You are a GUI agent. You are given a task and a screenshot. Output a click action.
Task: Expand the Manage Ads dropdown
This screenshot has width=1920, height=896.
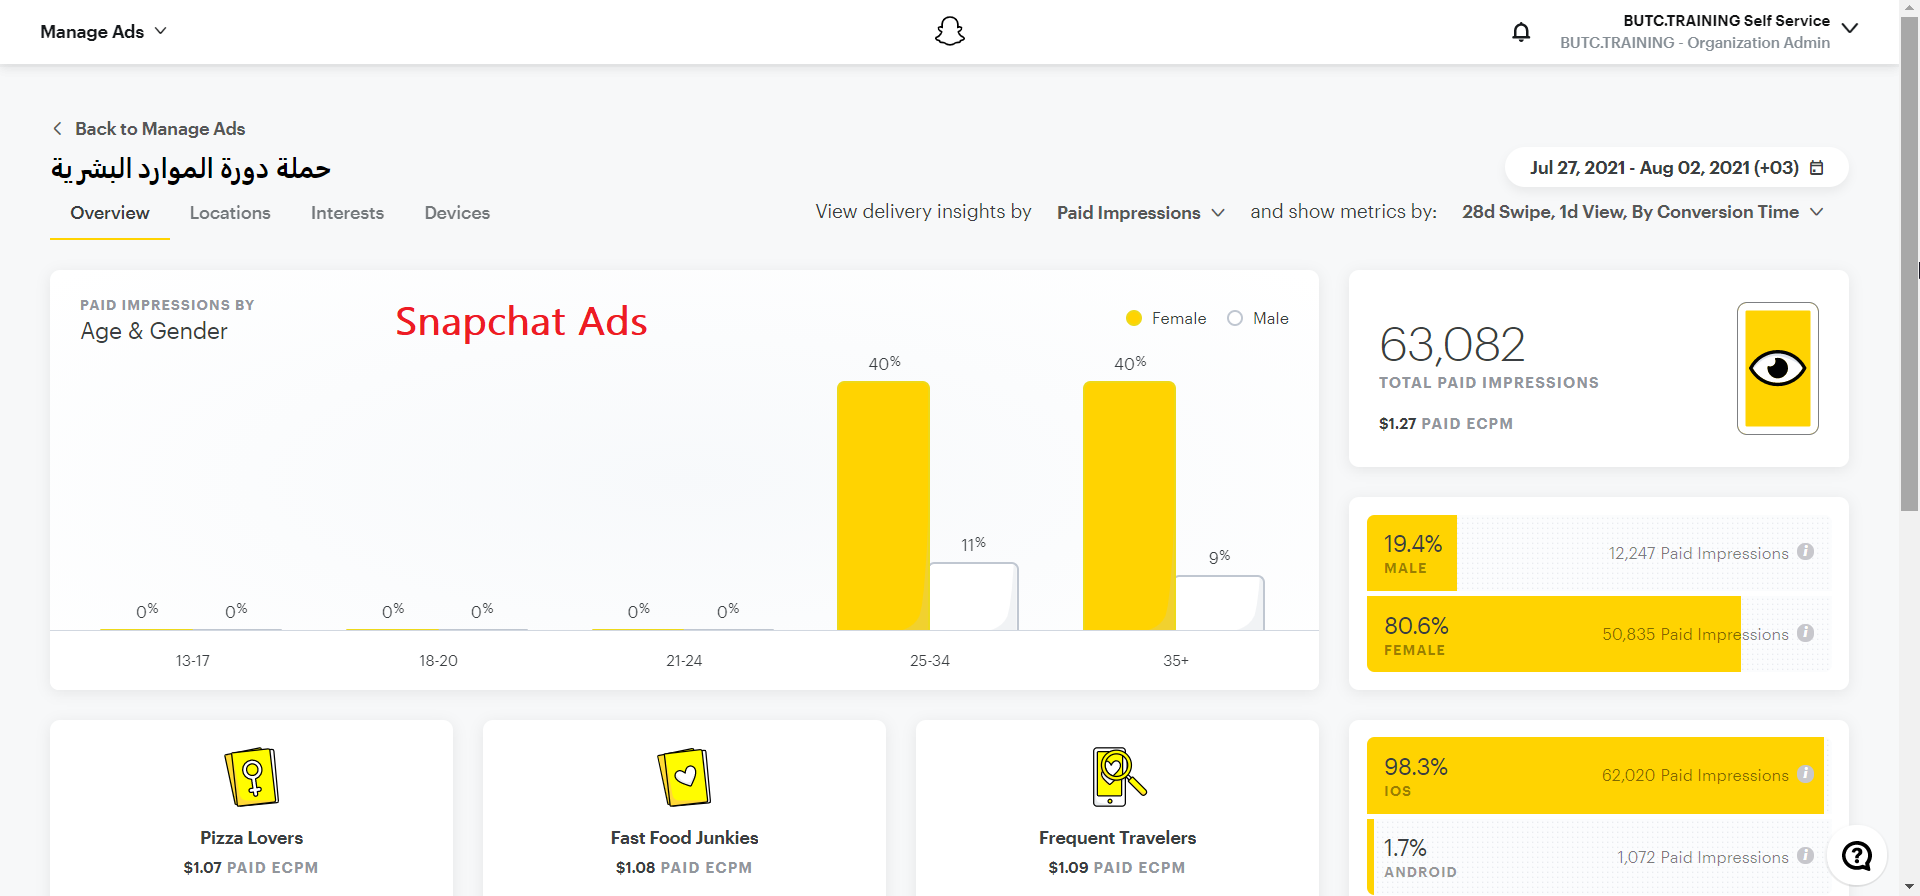tap(103, 32)
